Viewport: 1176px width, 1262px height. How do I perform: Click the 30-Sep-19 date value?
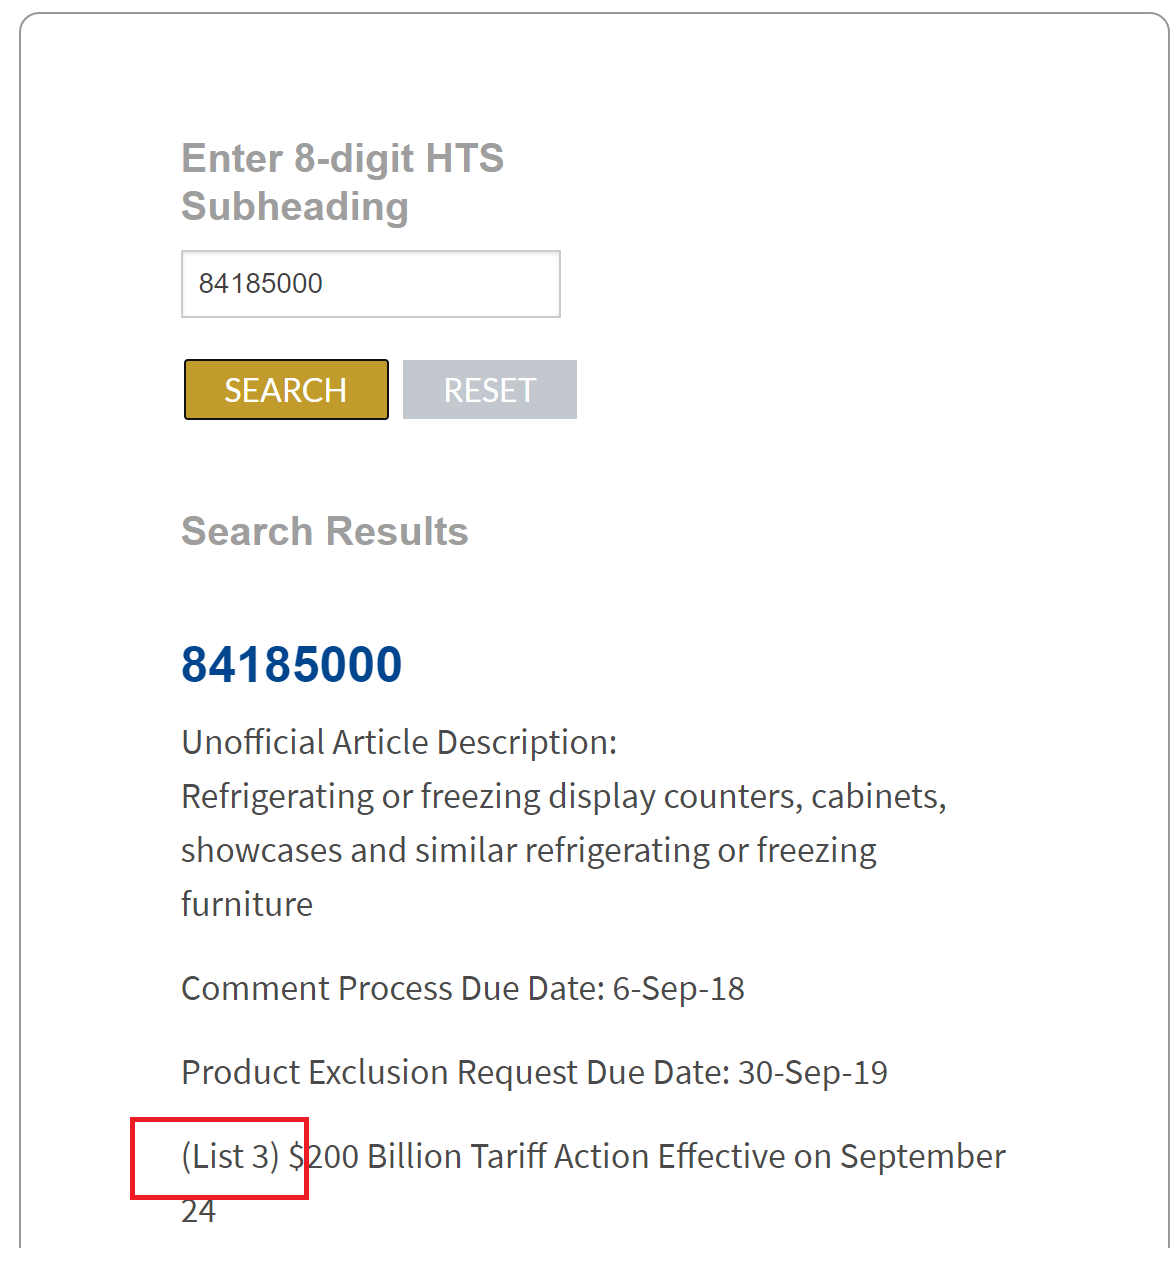click(813, 1072)
